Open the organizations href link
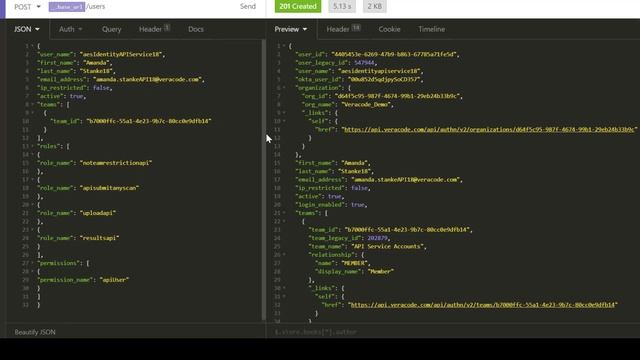The image size is (640, 360). (x=489, y=129)
